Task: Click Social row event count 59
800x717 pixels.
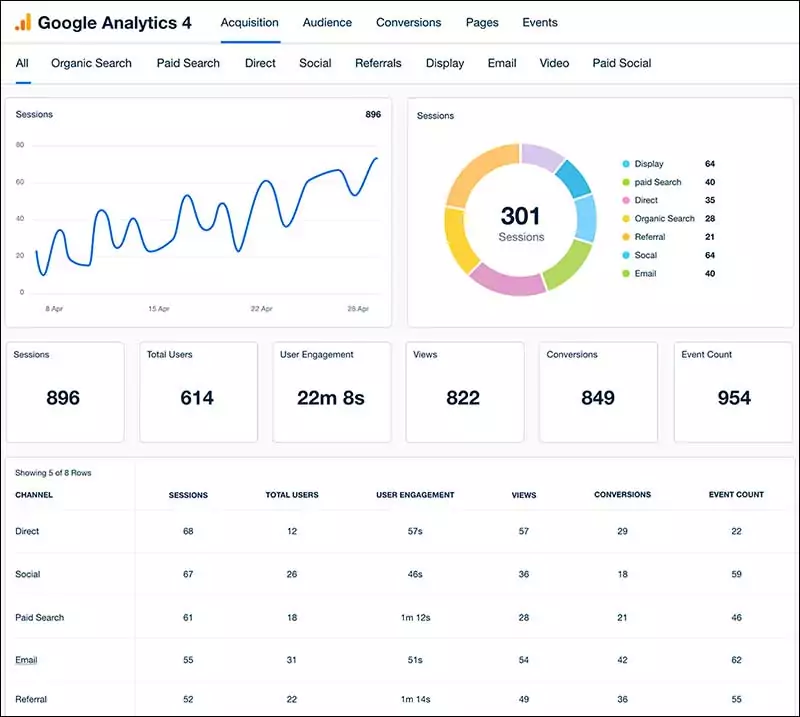Action: [736, 574]
